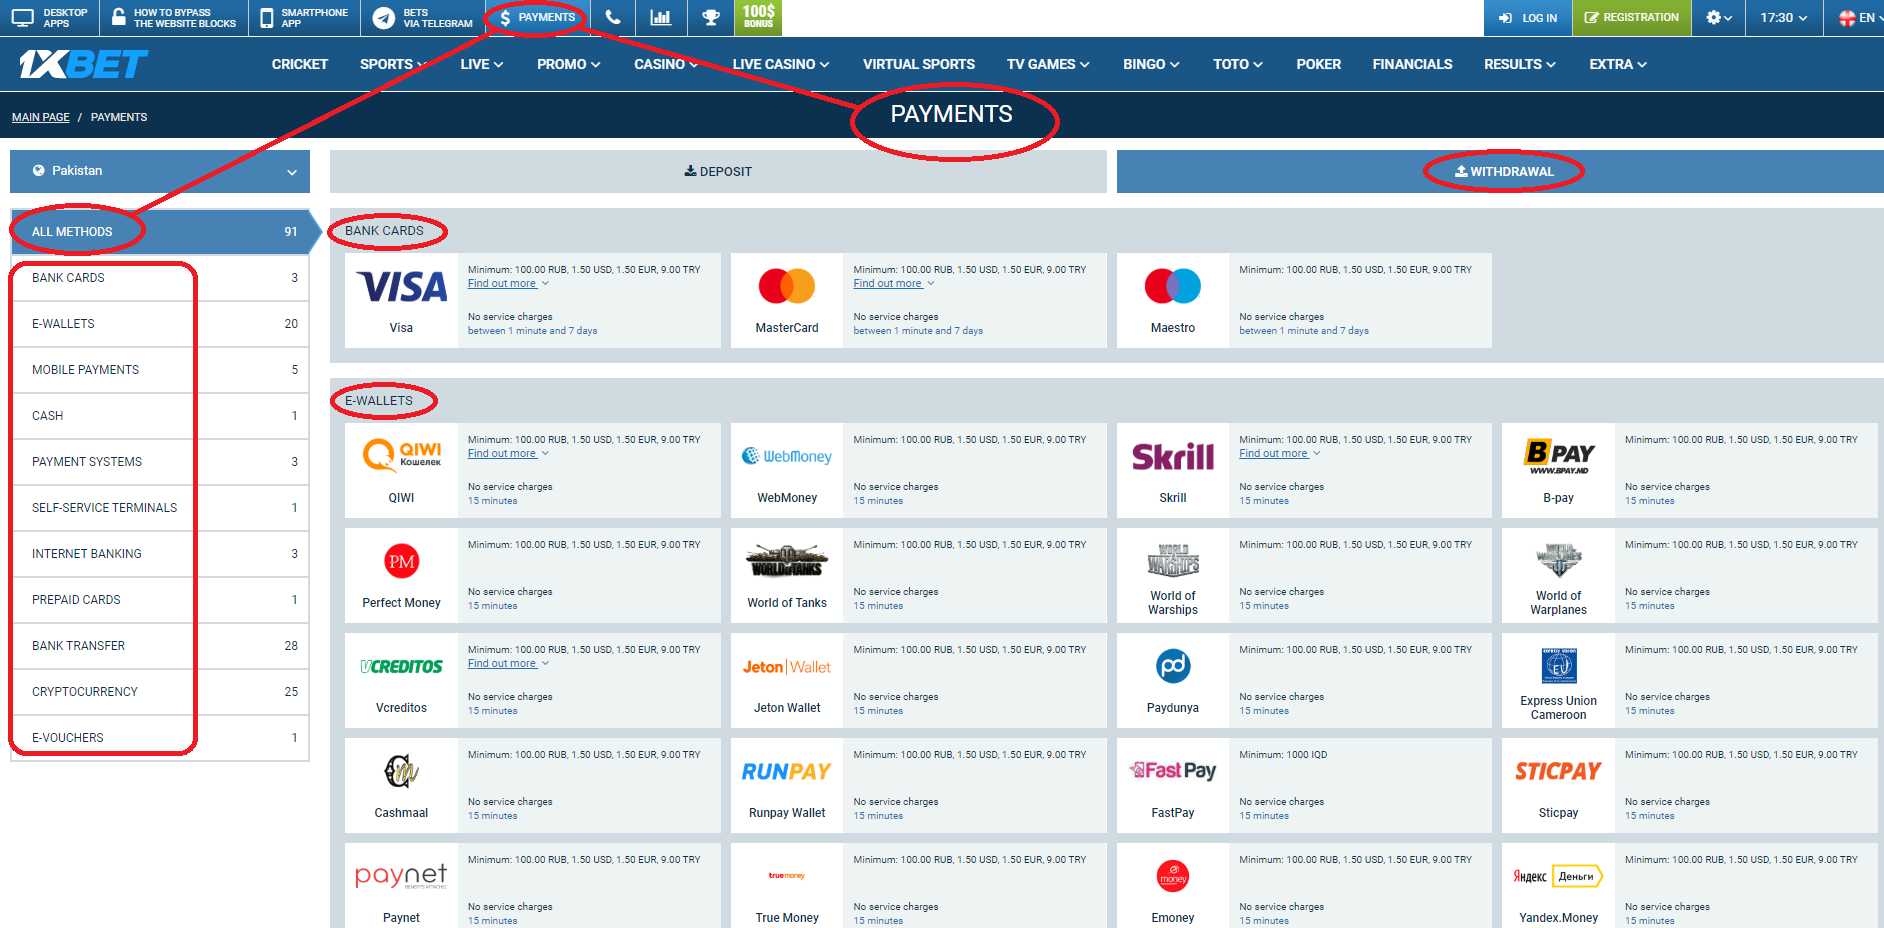This screenshot has height=928, width=1884.
Task: Go back to MAIN PAGE breadcrumb
Action: (x=41, y=117)
